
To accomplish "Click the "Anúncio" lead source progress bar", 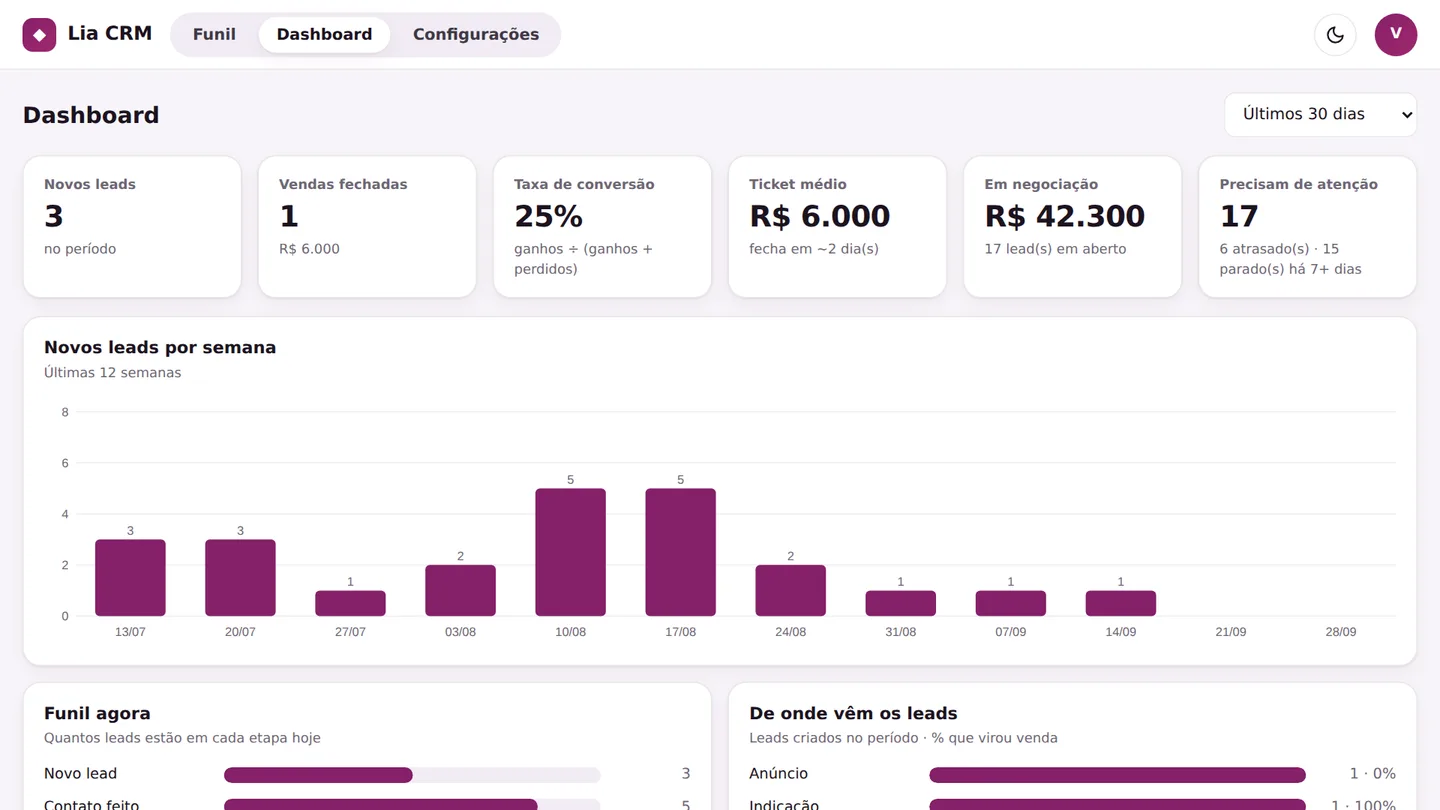I will [x=1117, y=775].
